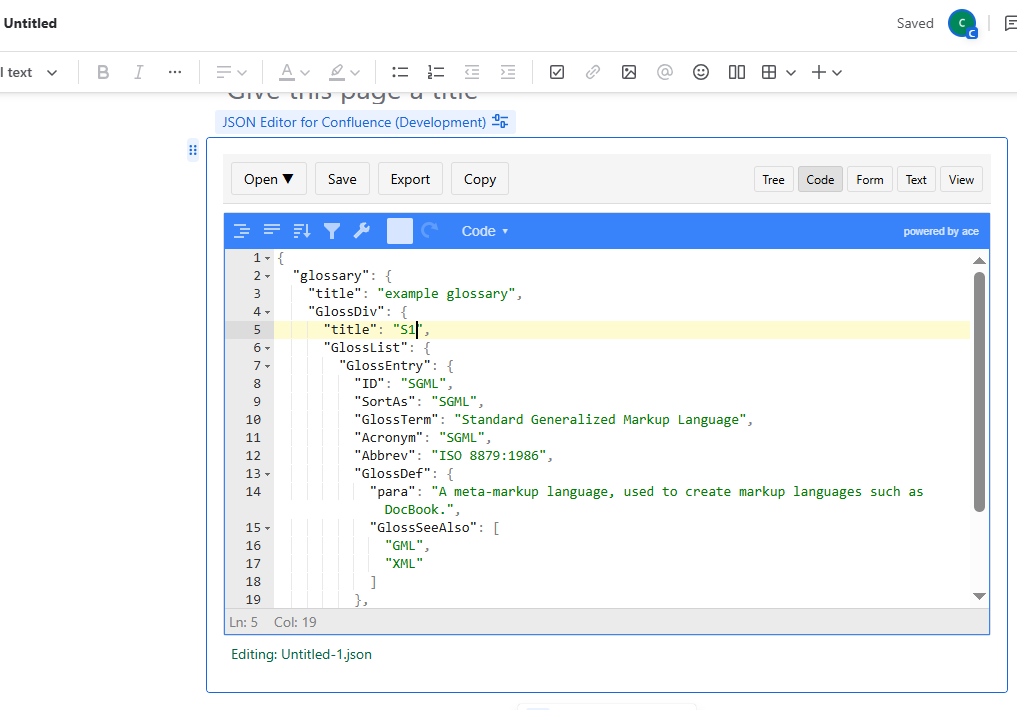The width and height of the screenshot is (1017, 710).
Task: Open text style dropdown
Action: [29, 72]
